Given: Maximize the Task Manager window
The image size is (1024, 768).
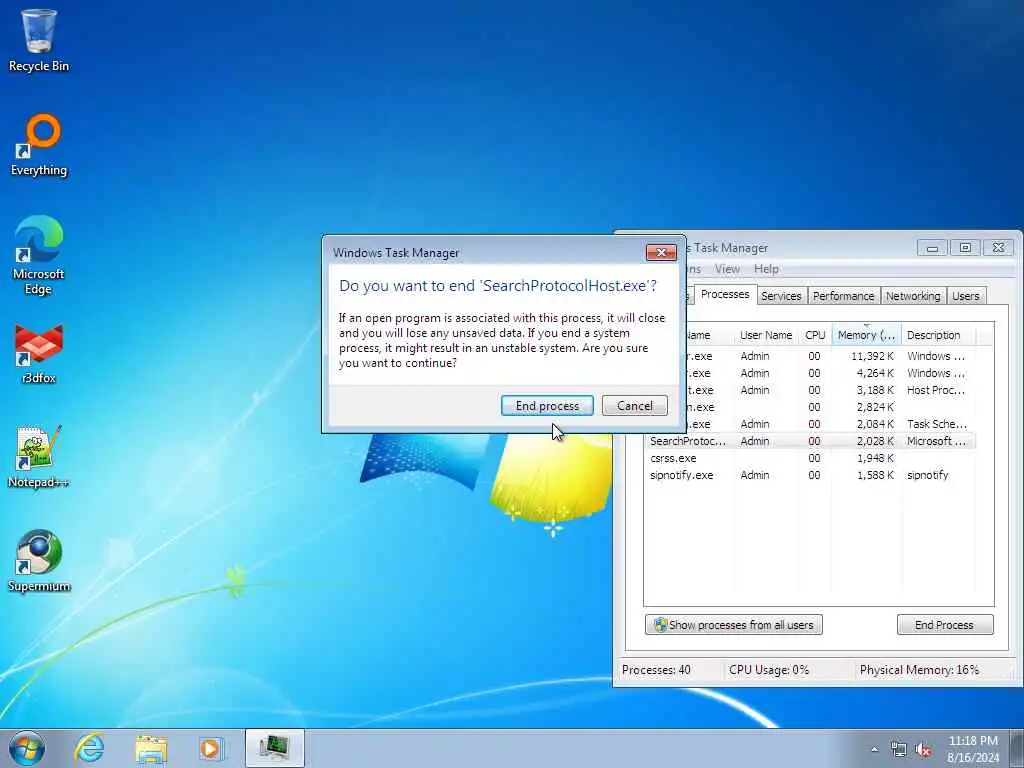Looking at the screenshot, I should (965, 248).
